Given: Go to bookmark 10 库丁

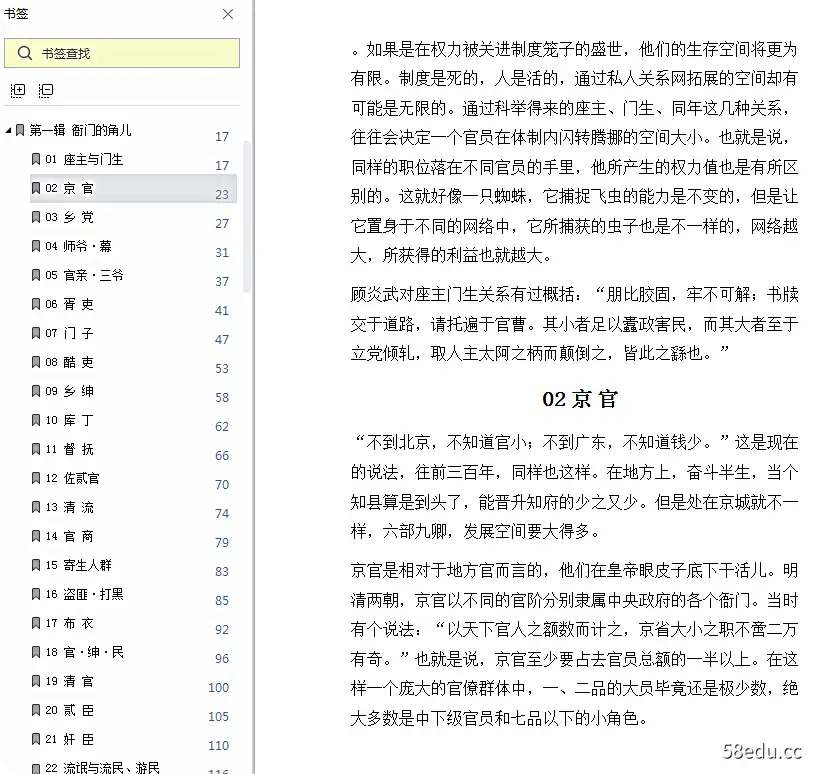Looking at the screenshot, I should [69, 421].
